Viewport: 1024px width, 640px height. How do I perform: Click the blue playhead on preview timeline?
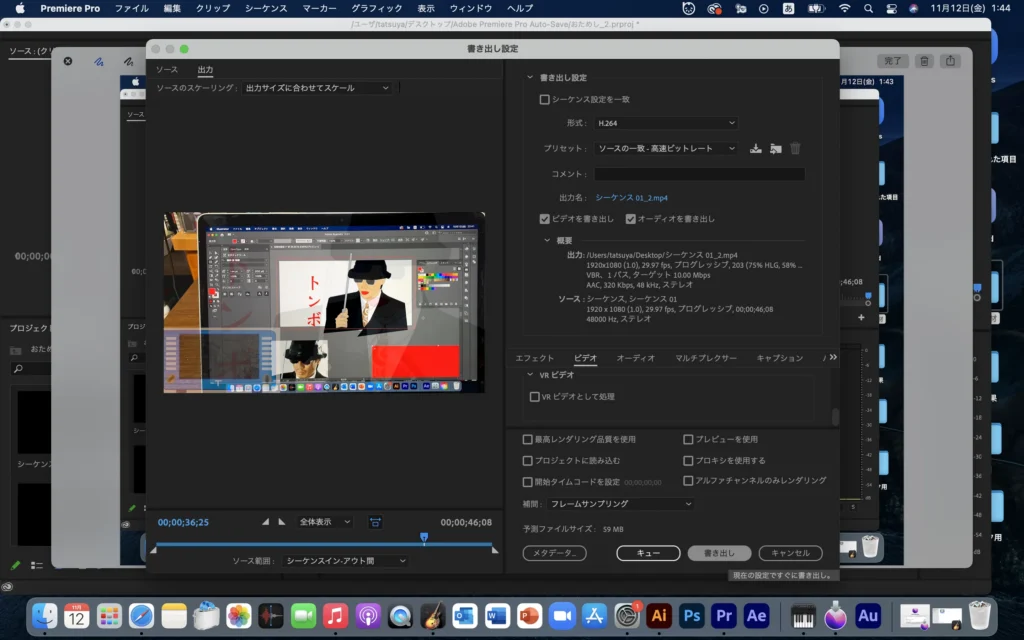424,538
